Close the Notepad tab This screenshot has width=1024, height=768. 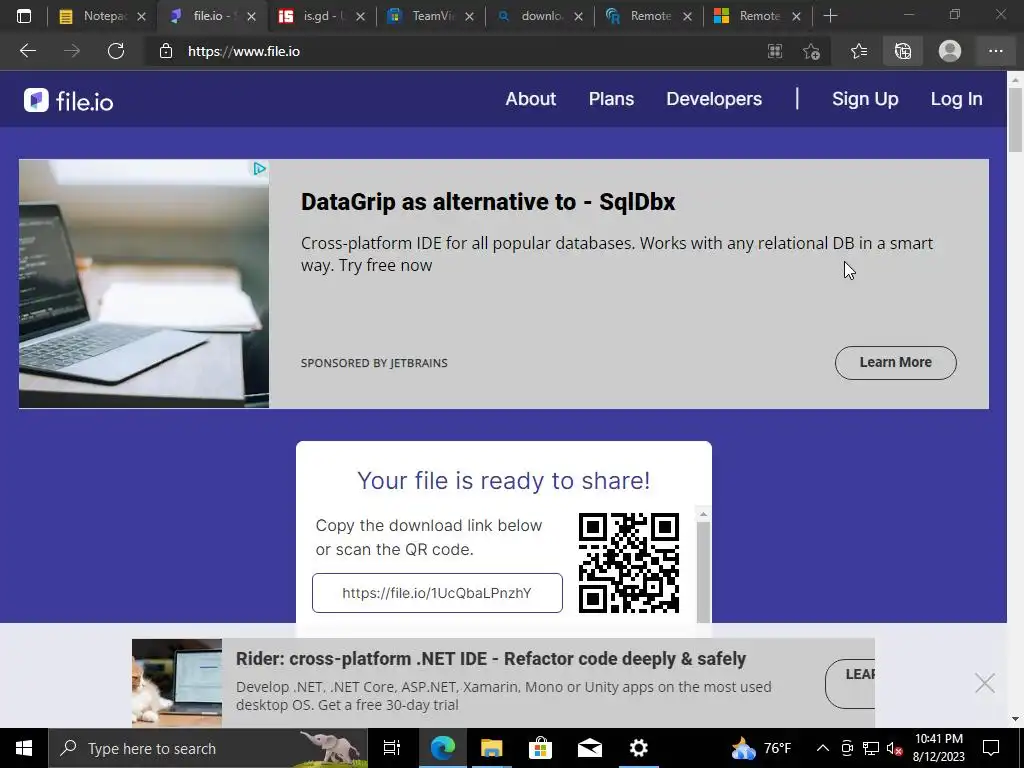(141, 16)
